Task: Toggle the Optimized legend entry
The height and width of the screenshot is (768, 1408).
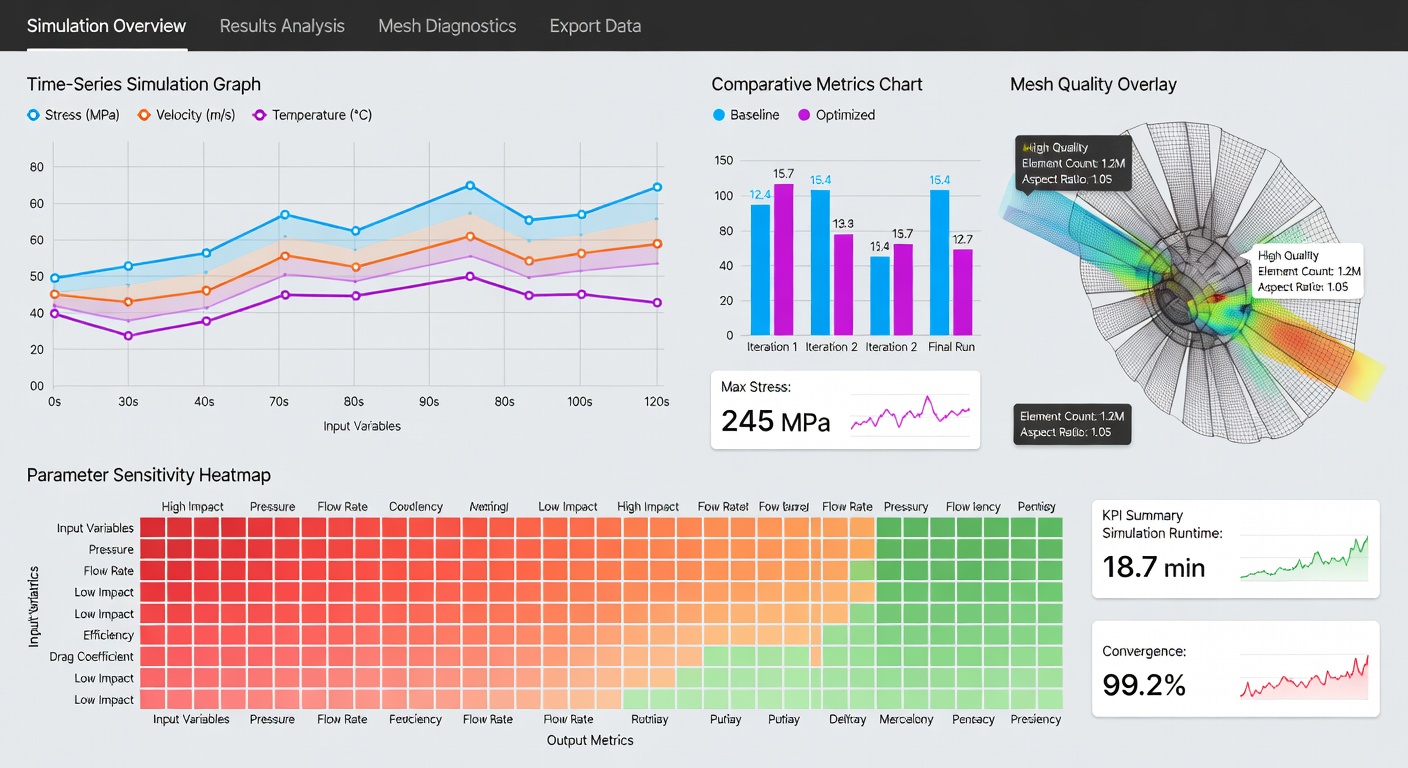Action: 835,115
